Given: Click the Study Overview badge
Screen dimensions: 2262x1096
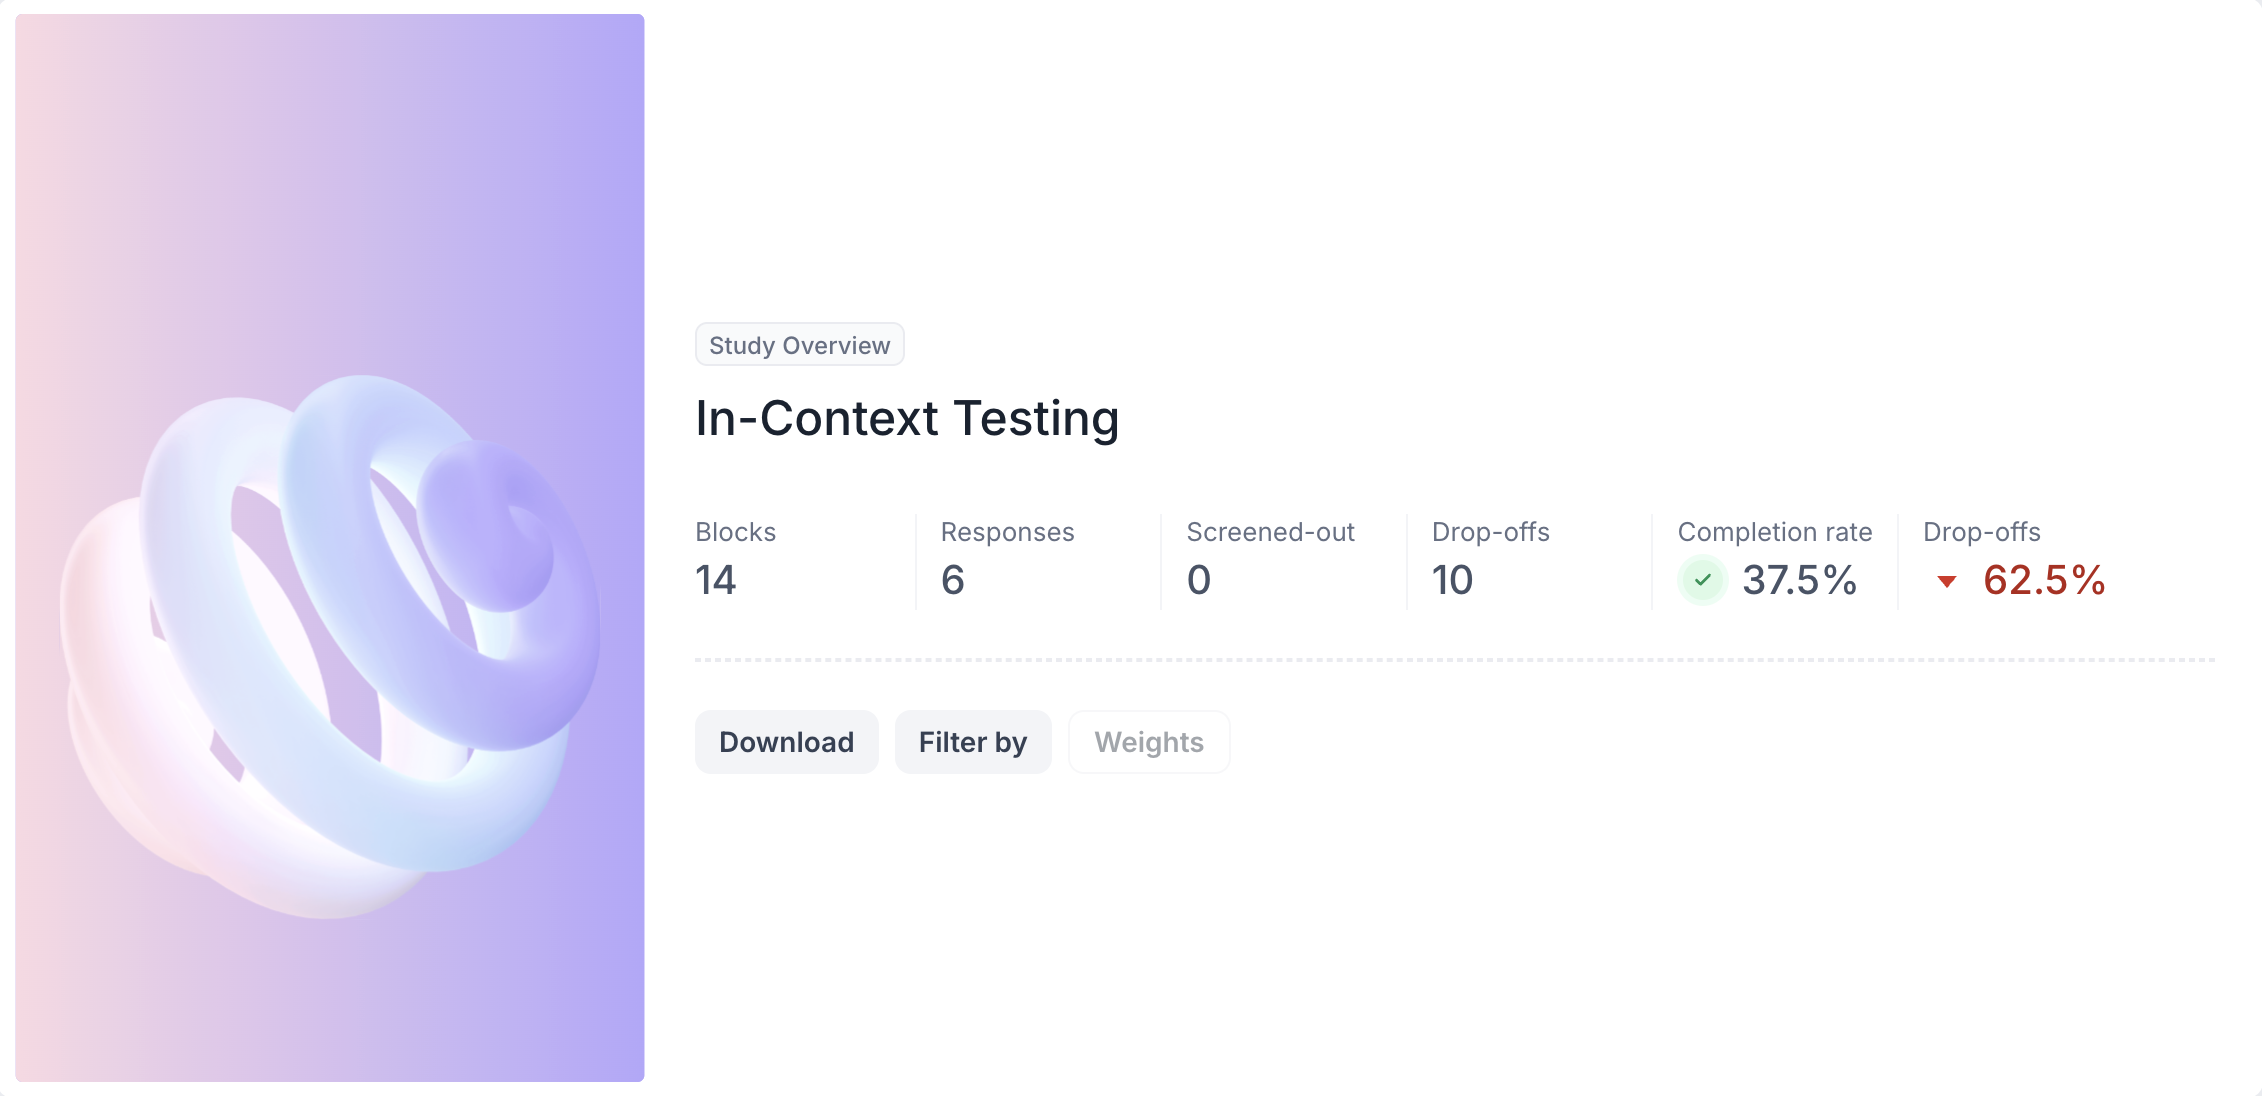Looking at the screenshot, I should click(799, 345).
